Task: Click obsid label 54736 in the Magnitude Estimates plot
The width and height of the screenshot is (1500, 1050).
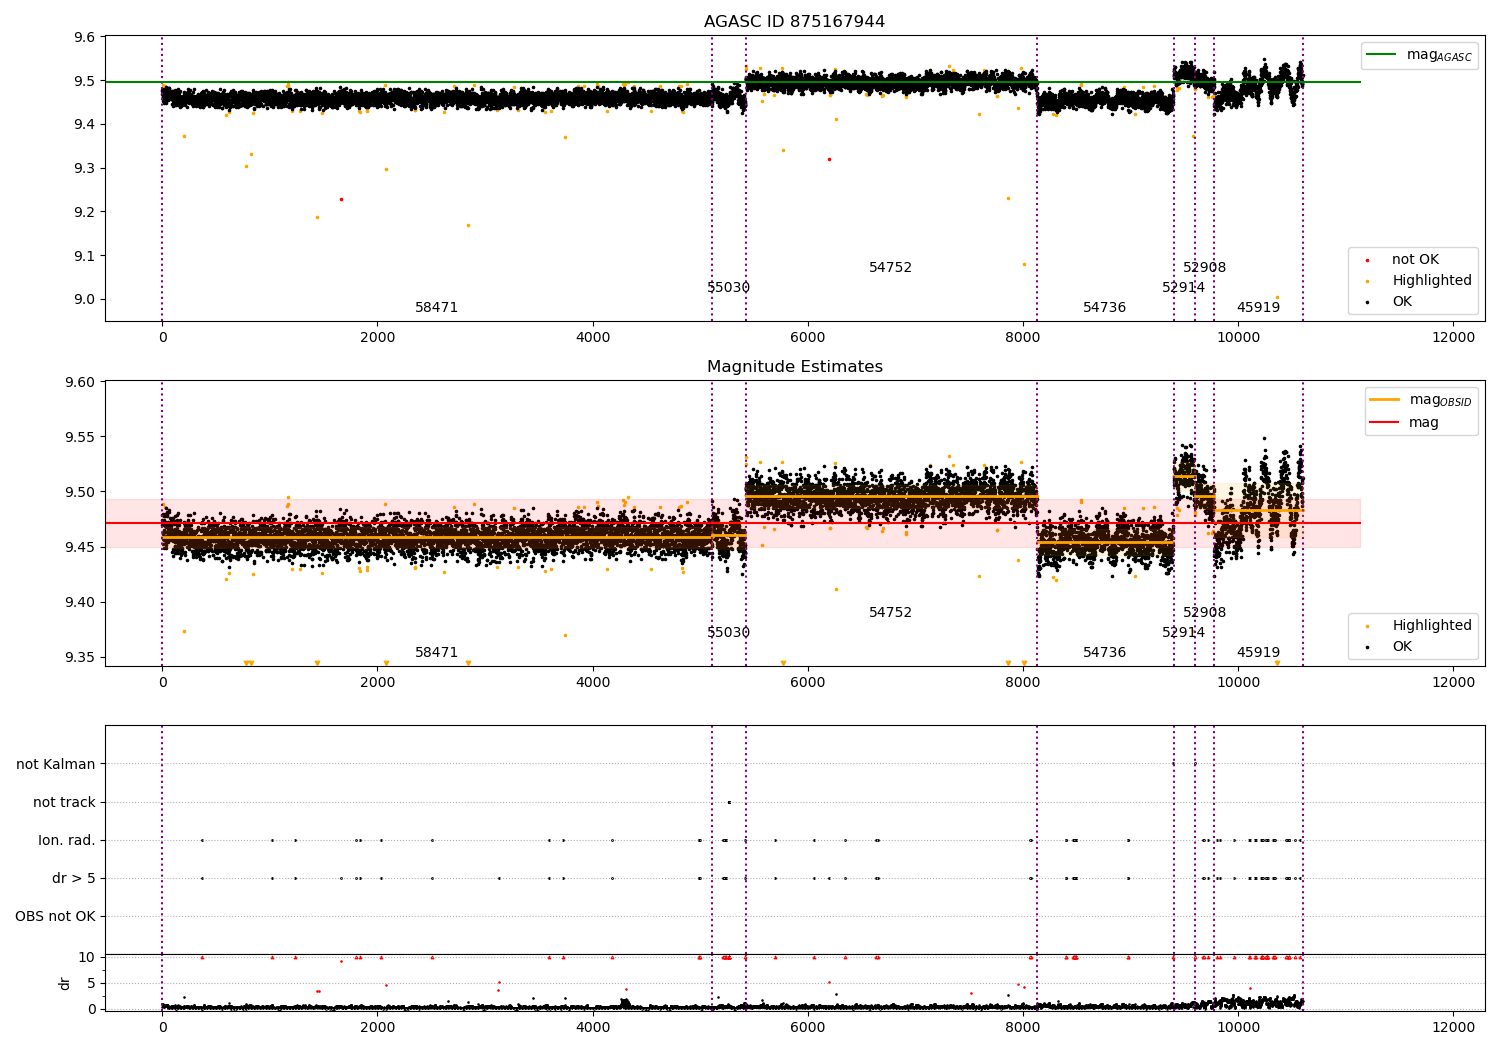Action: click(1104, 653)
